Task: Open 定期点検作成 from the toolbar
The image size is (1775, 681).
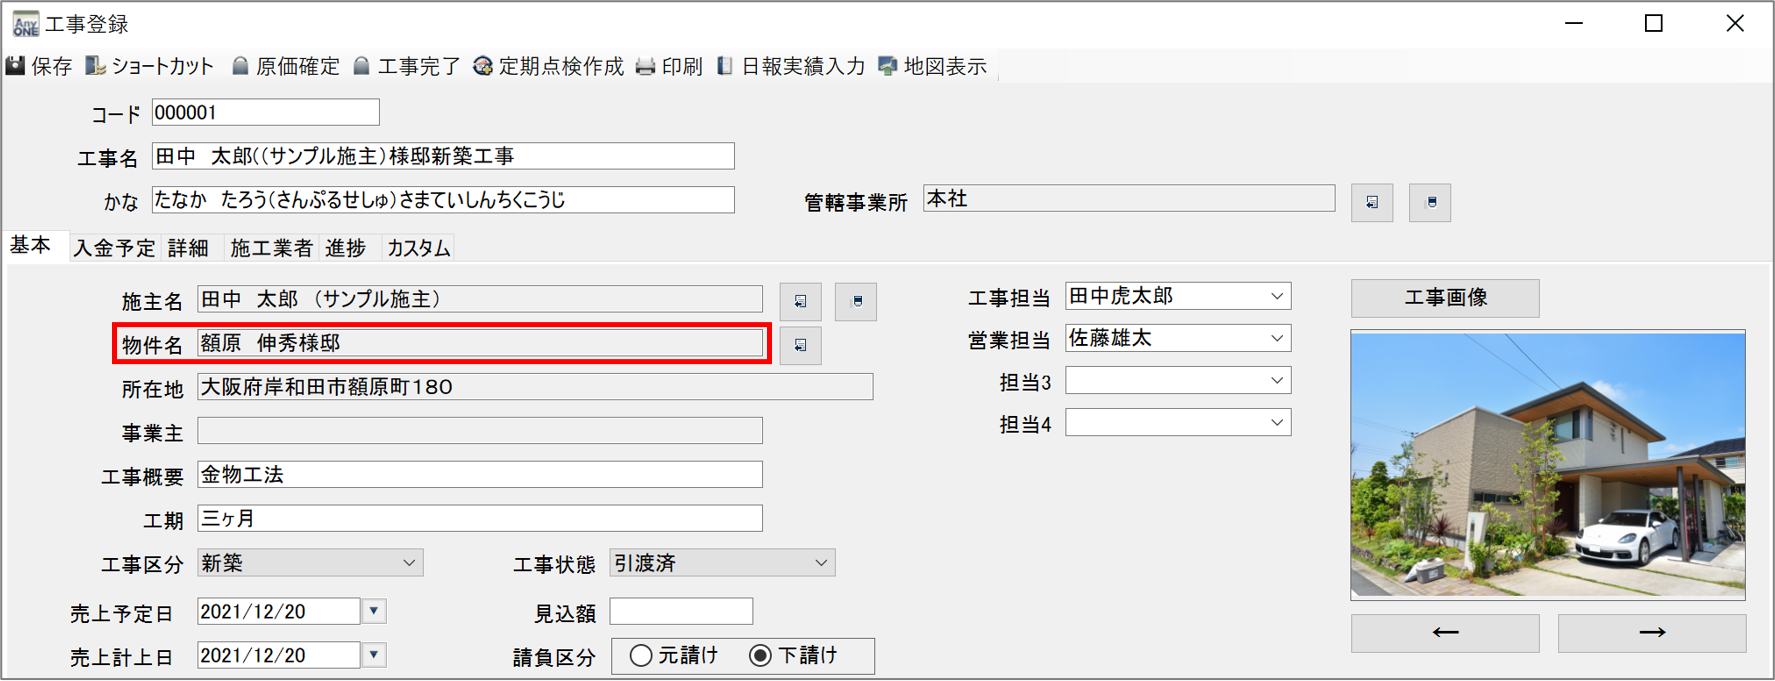Action: pos(483,66)
